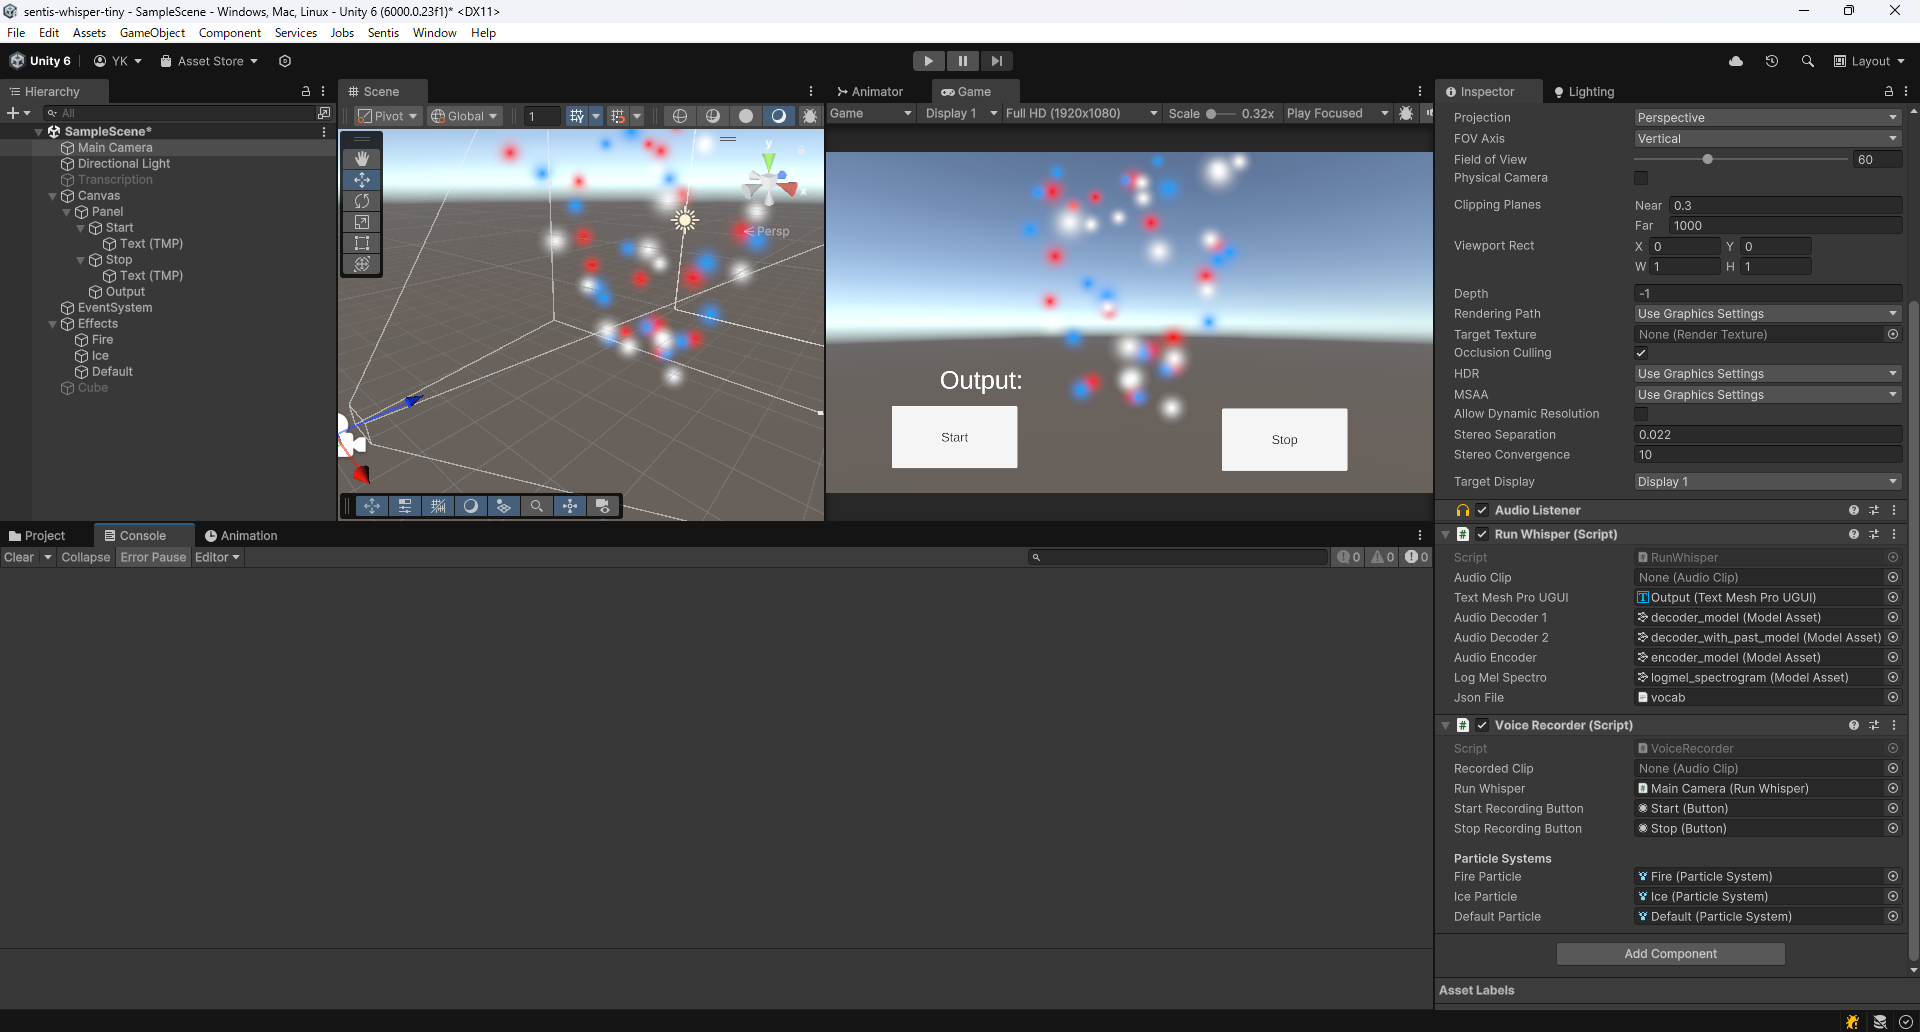Open the FOV Axis dropdown
The height and width of the screenshot is (1032, 1920).
(x=1767, y=138)
